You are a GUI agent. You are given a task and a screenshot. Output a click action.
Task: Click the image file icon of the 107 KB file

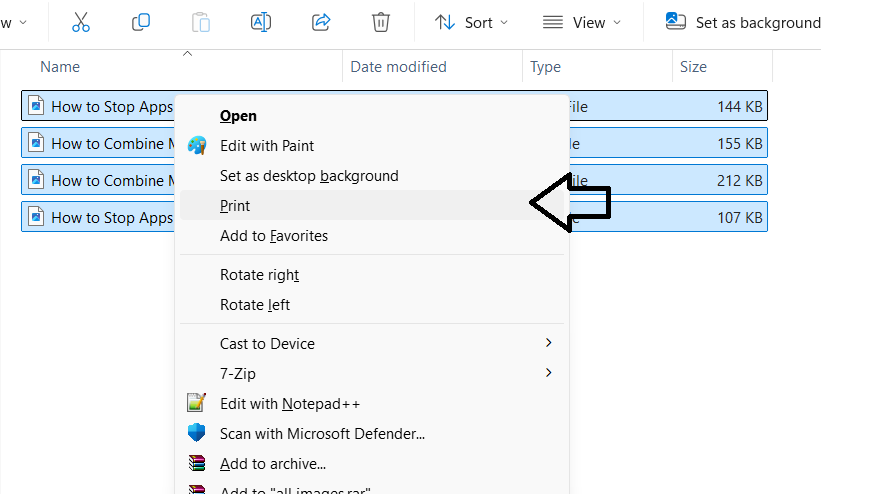[x=36, y=216]
